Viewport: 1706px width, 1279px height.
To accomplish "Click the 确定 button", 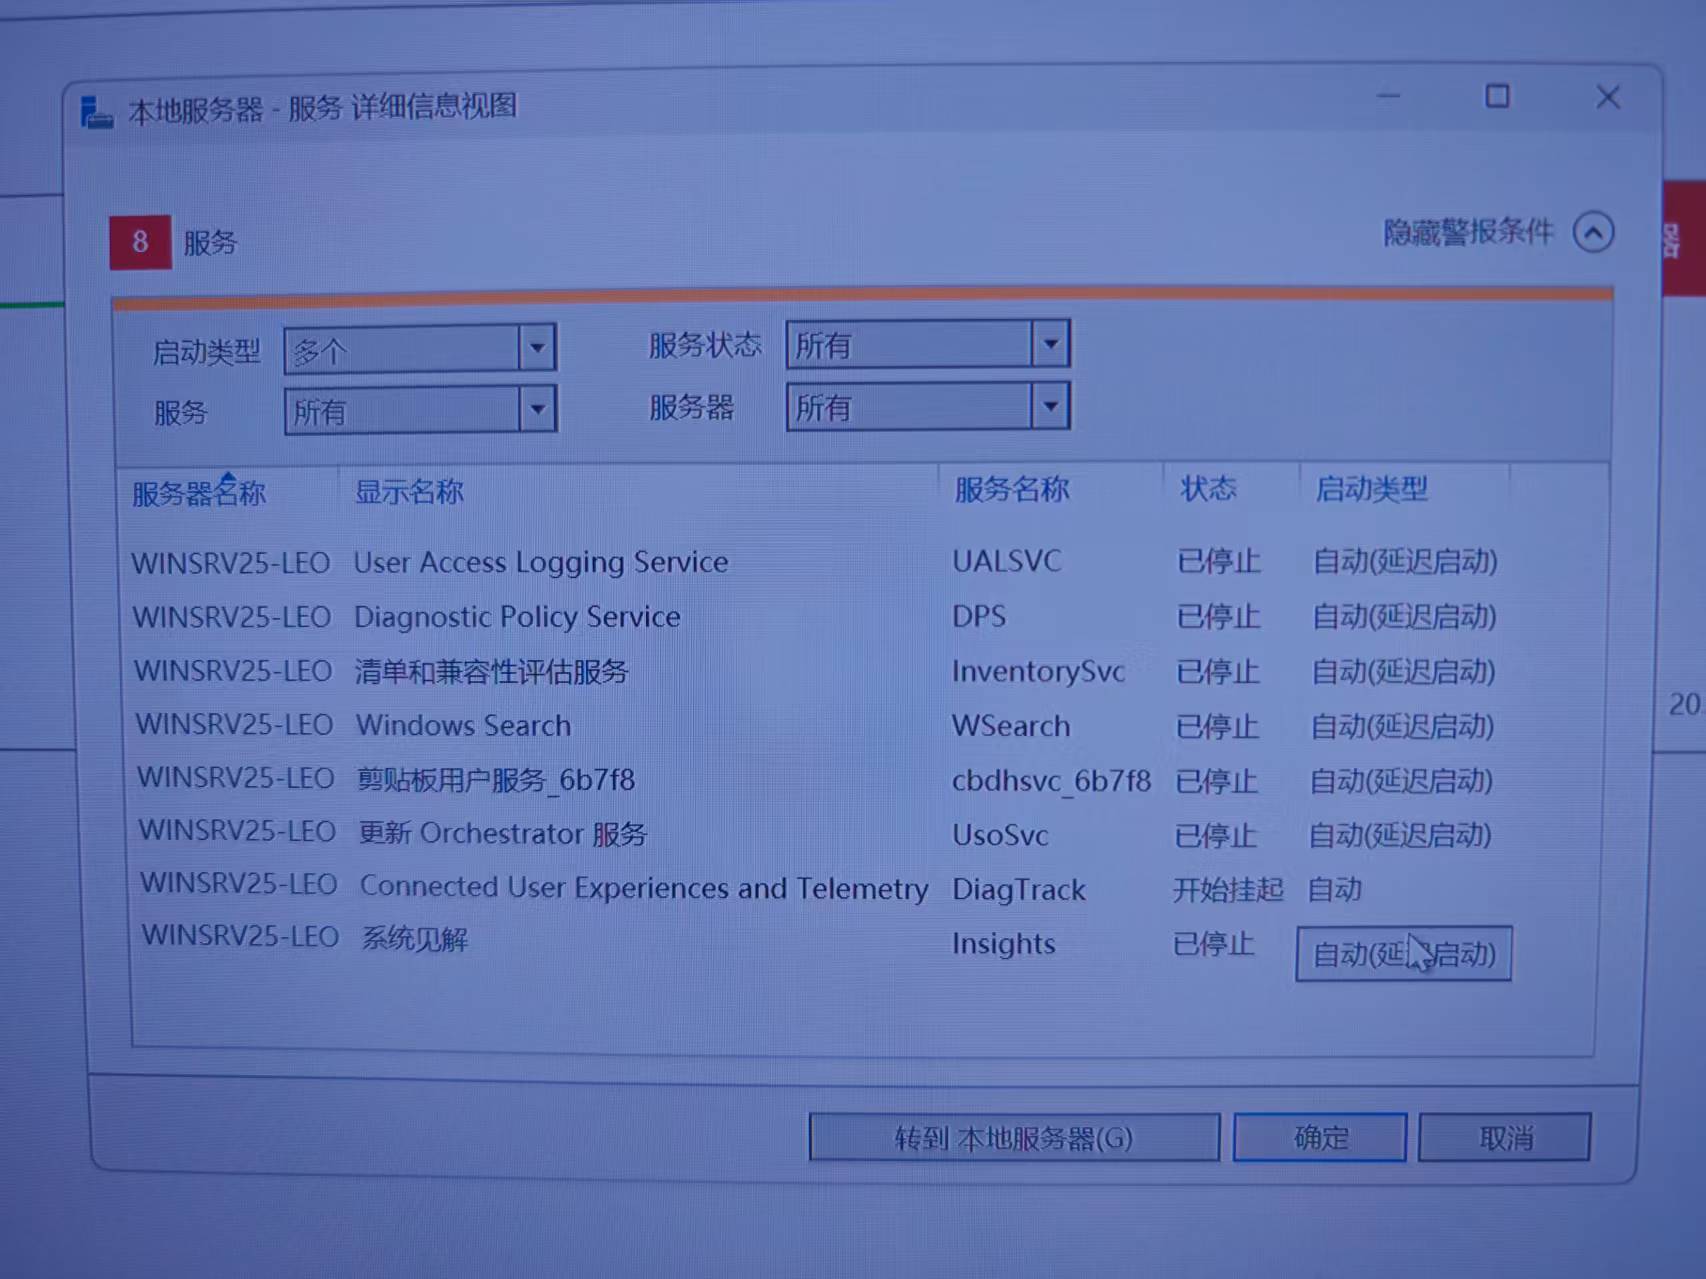I will tap(1319, 1138).
